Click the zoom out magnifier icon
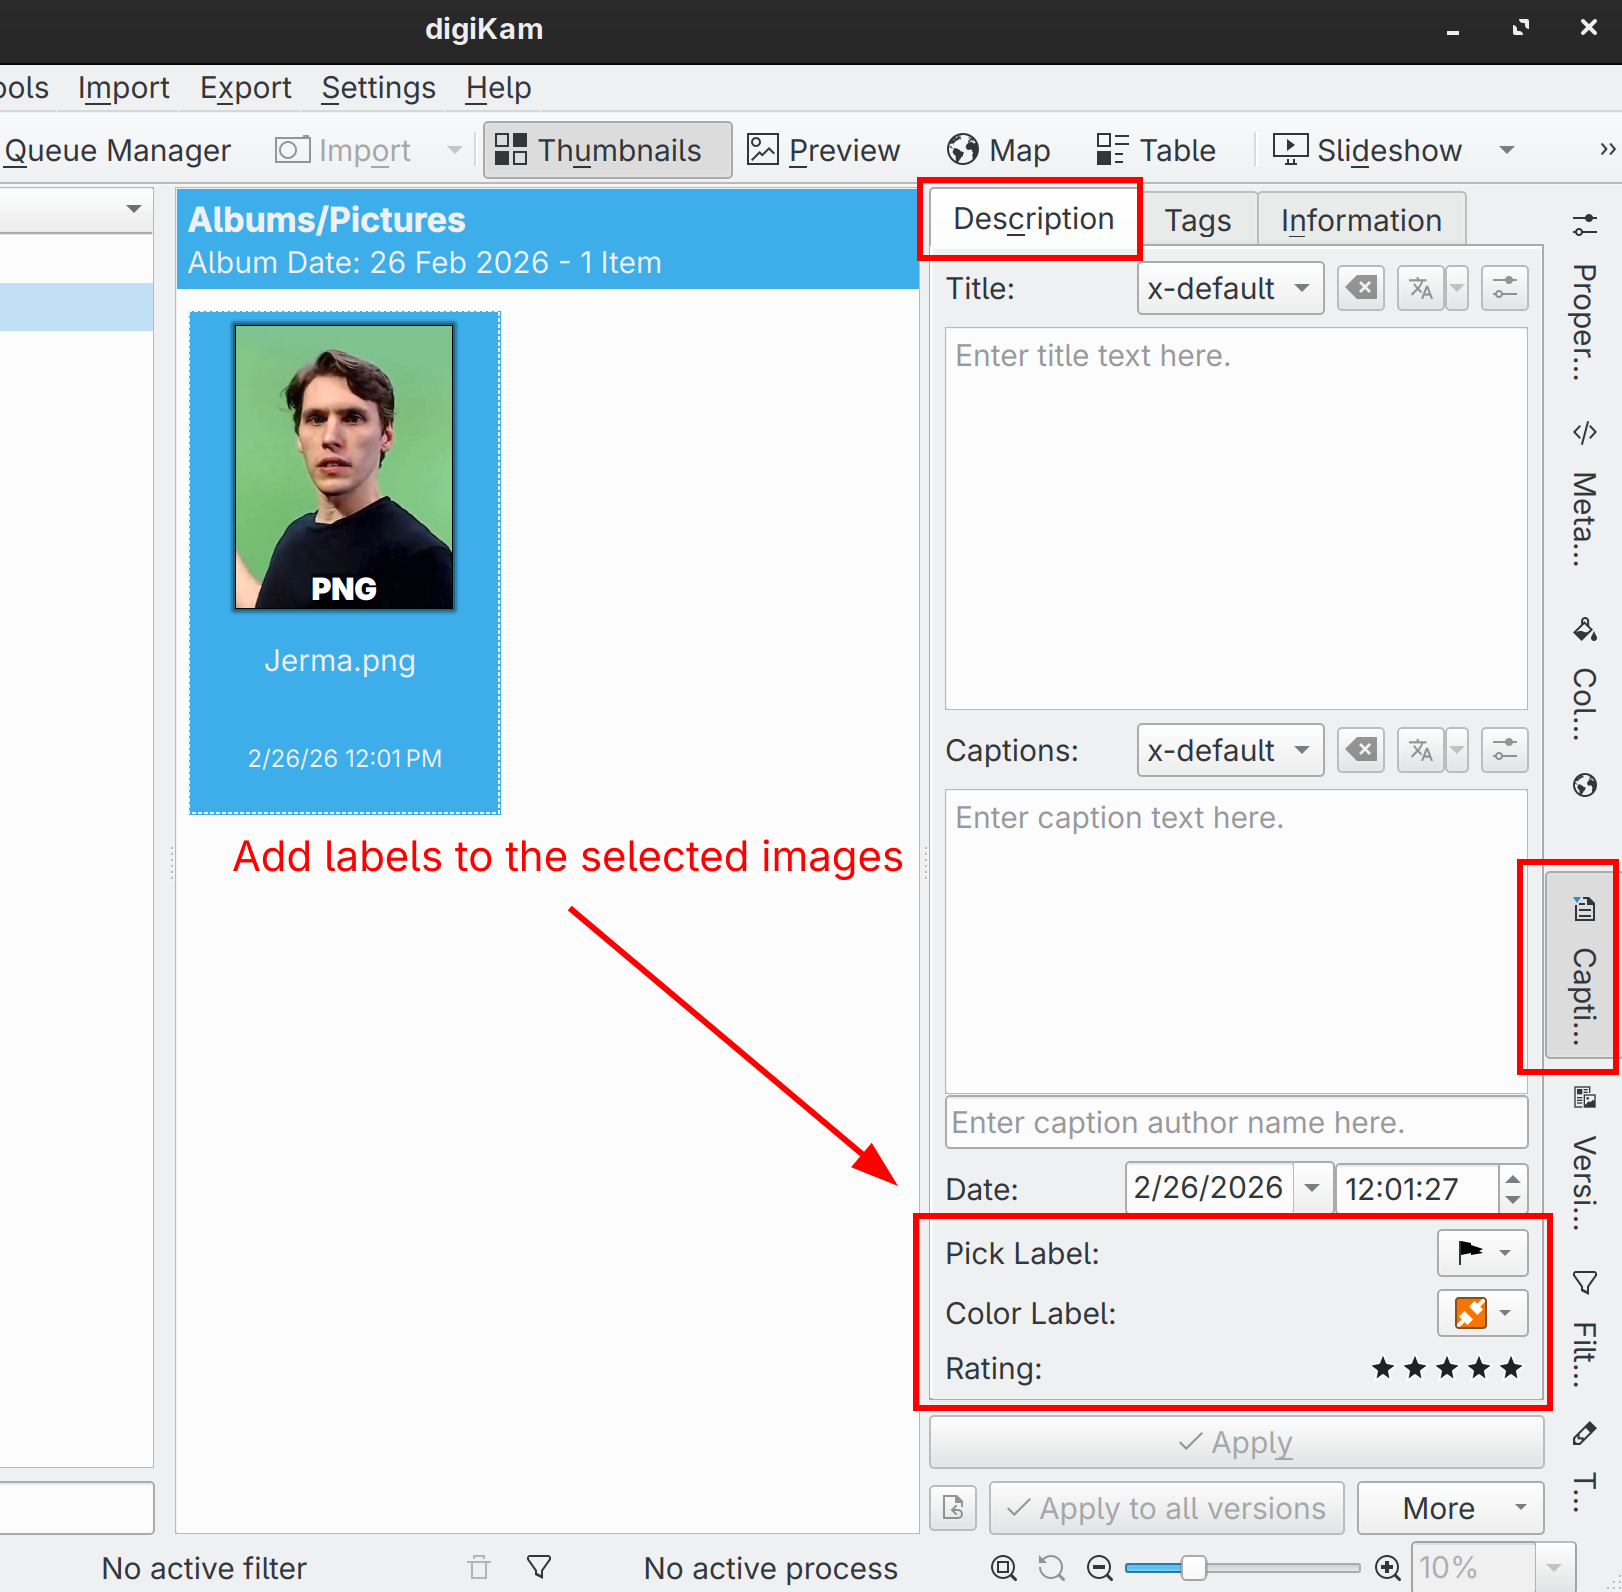This screenshot has width=1622, height=1592. pyautogui.click(x=1100, y=1567)
